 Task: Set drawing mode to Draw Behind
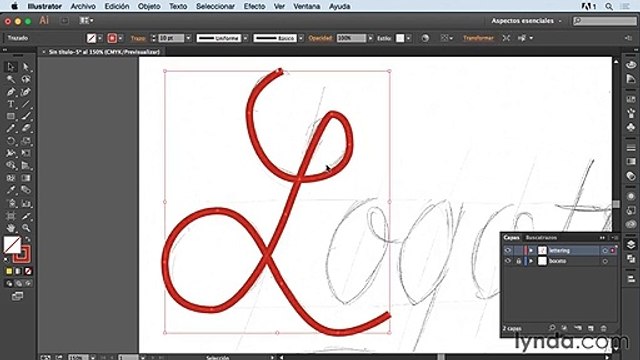click(x=18, y=284)
